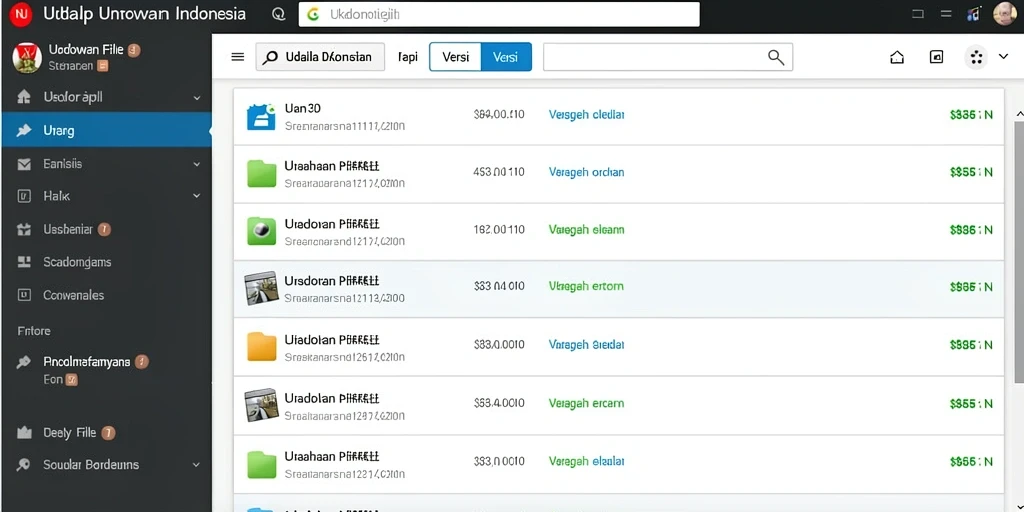Click the square panel icon beside home
This screenshot has height=512, width=1024.
936,57
